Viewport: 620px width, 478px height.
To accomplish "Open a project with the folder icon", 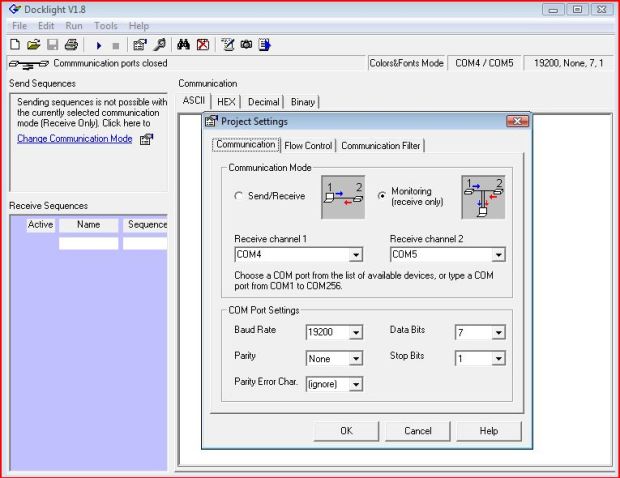I will 34,45.
